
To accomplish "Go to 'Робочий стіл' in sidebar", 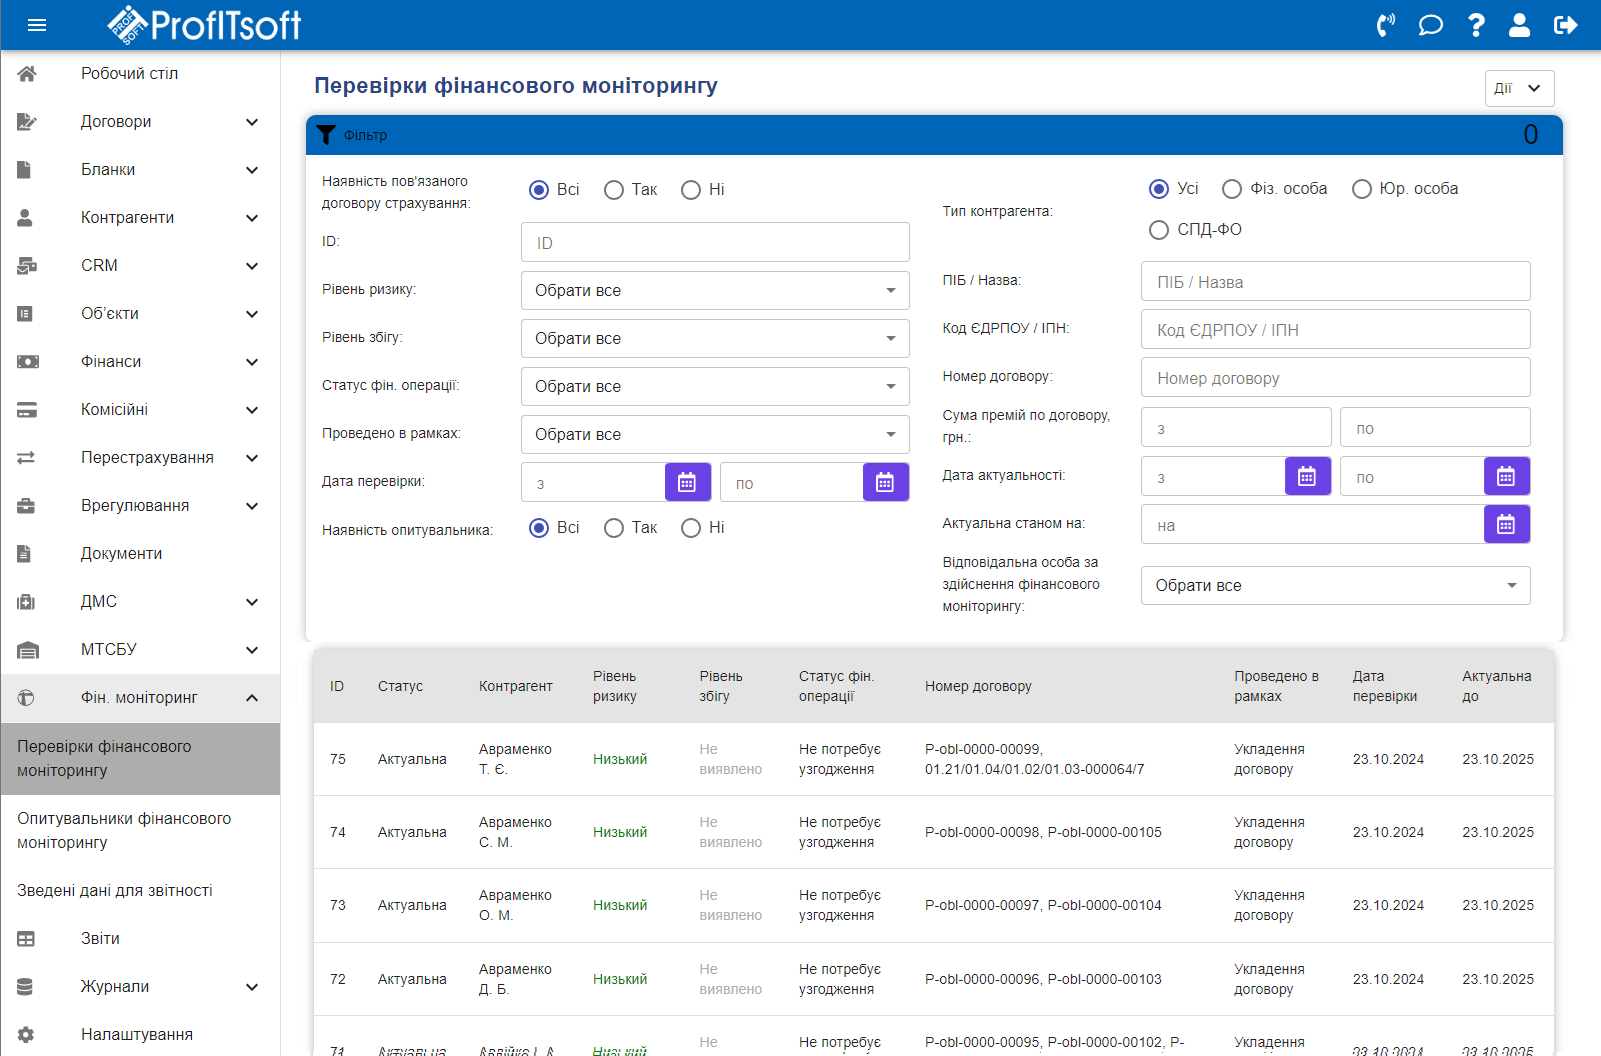I will (129, 74).
